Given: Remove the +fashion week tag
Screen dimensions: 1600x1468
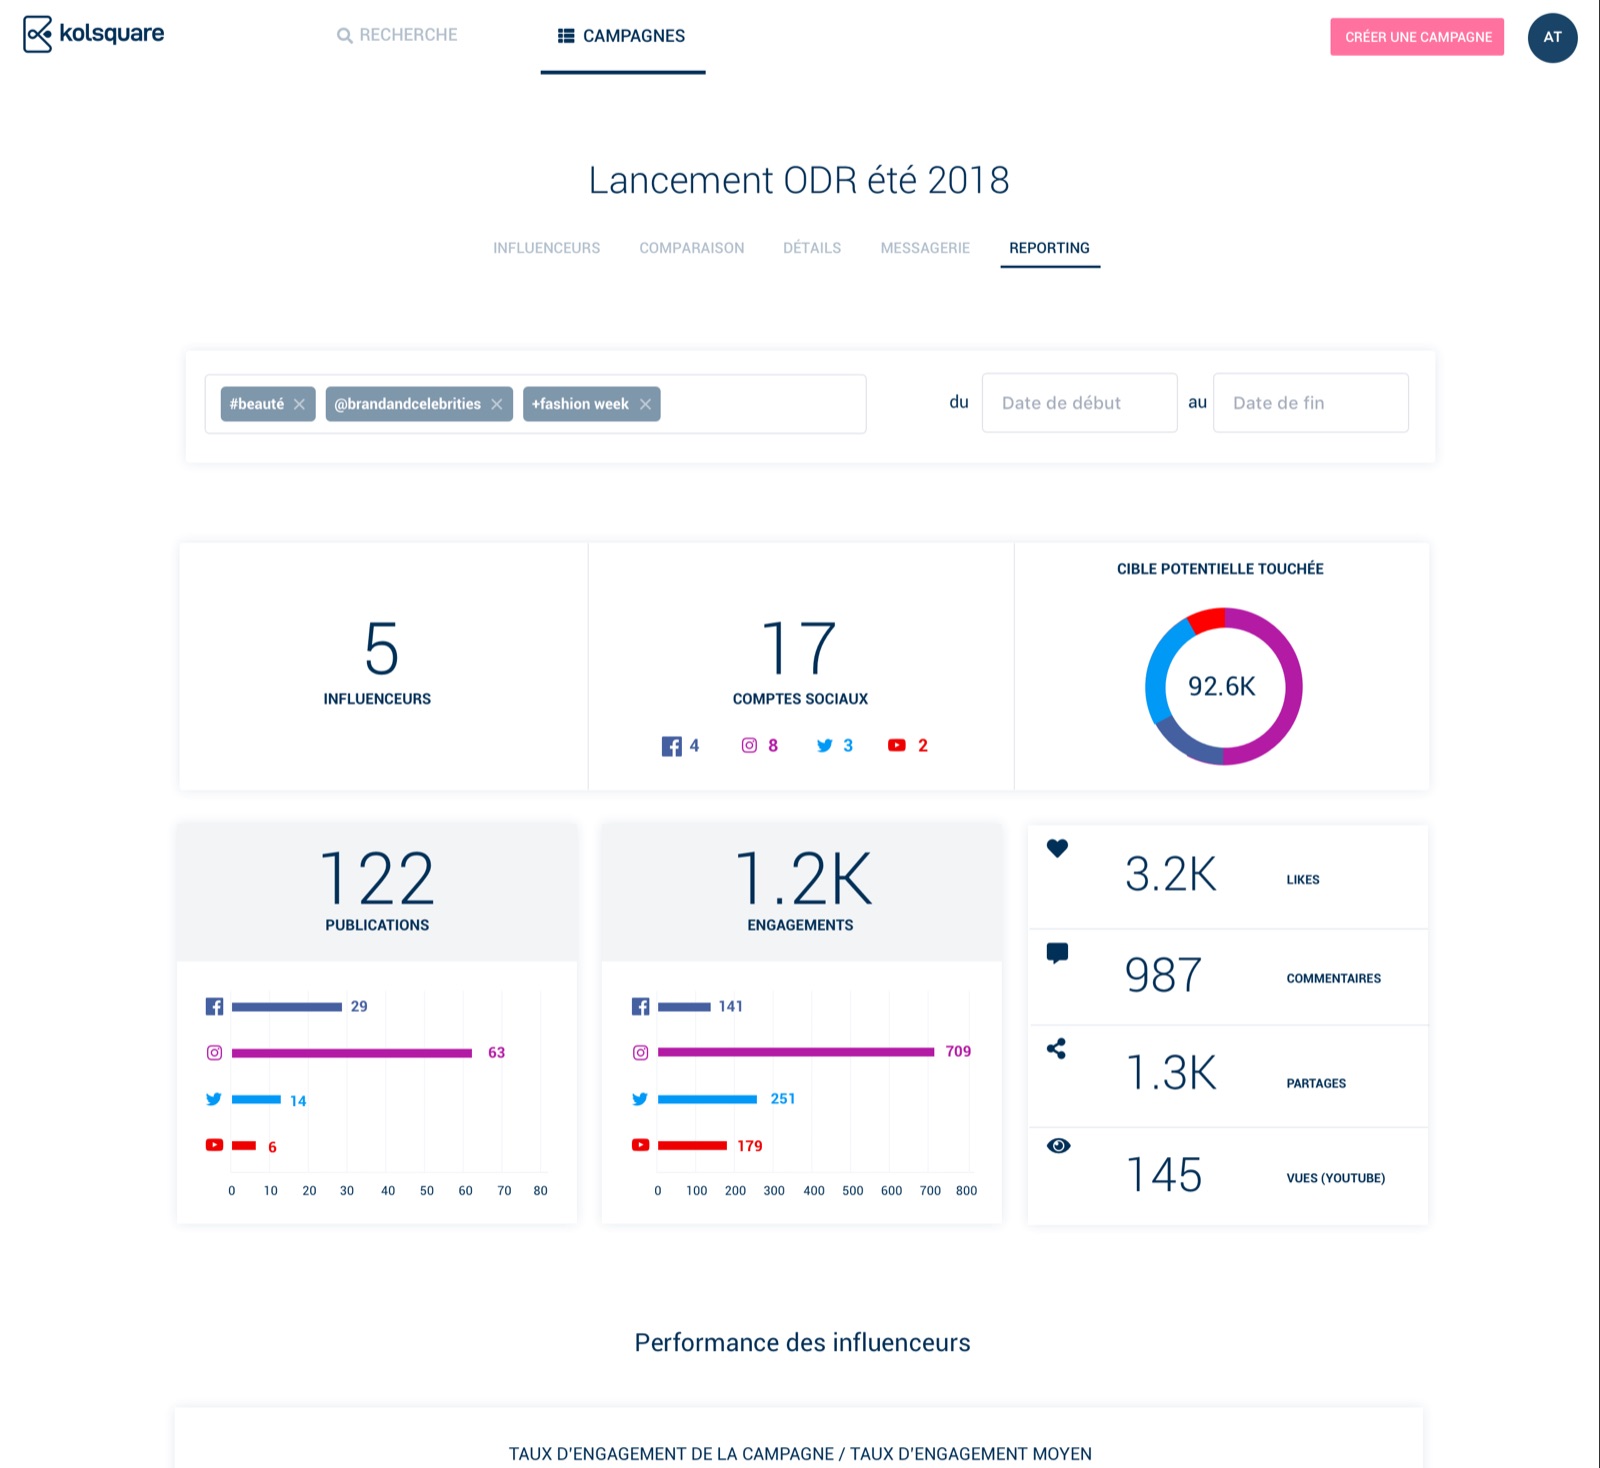Looking at the screenshot, I should [x=645, y=404].
